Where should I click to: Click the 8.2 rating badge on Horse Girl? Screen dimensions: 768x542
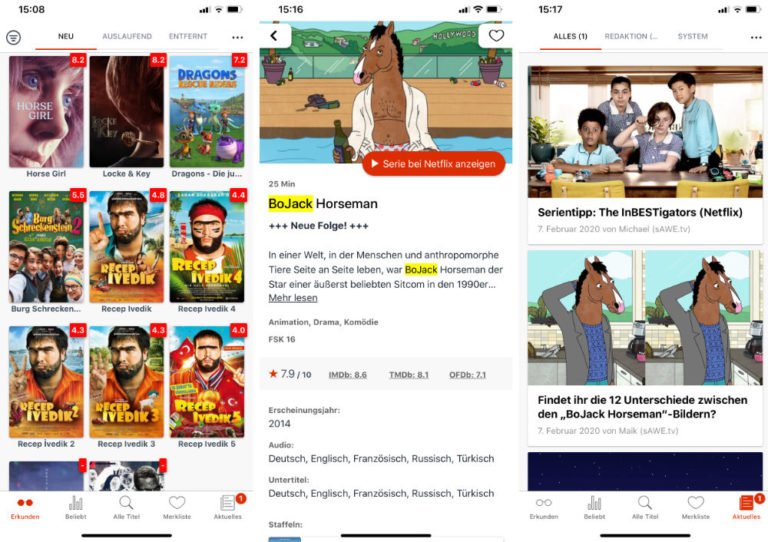click(78, 60)
